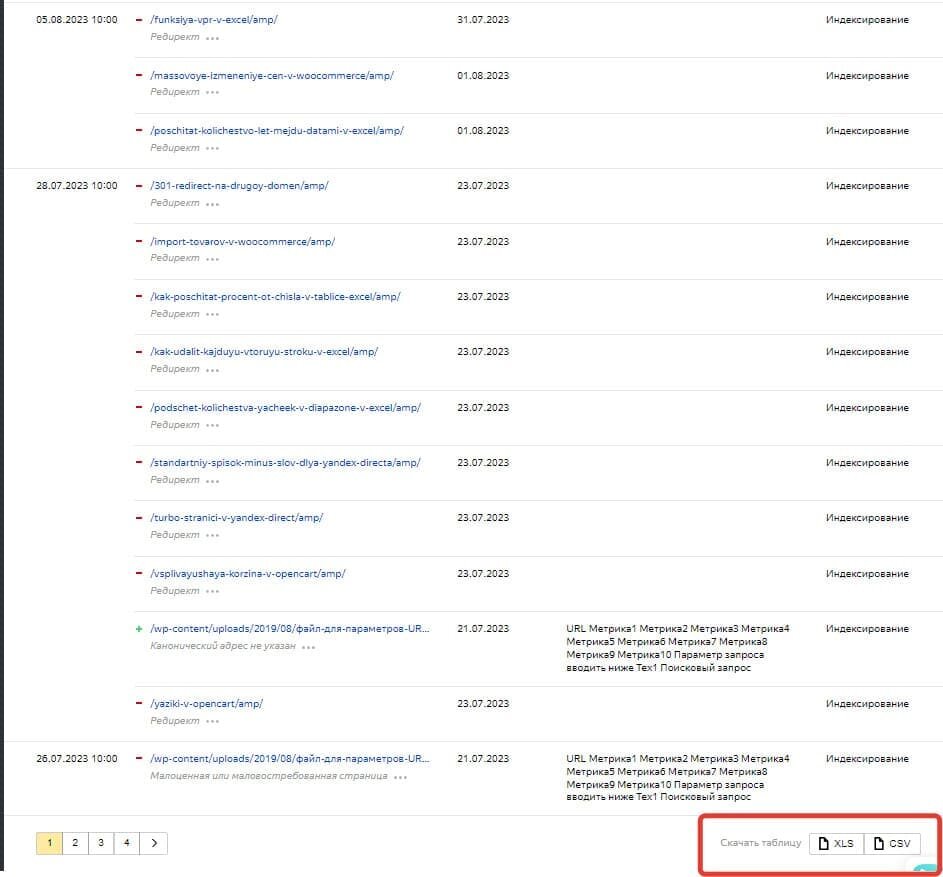Go to page 3 of results
This screenshot has width=943, height=877.
tap(101, 843)
